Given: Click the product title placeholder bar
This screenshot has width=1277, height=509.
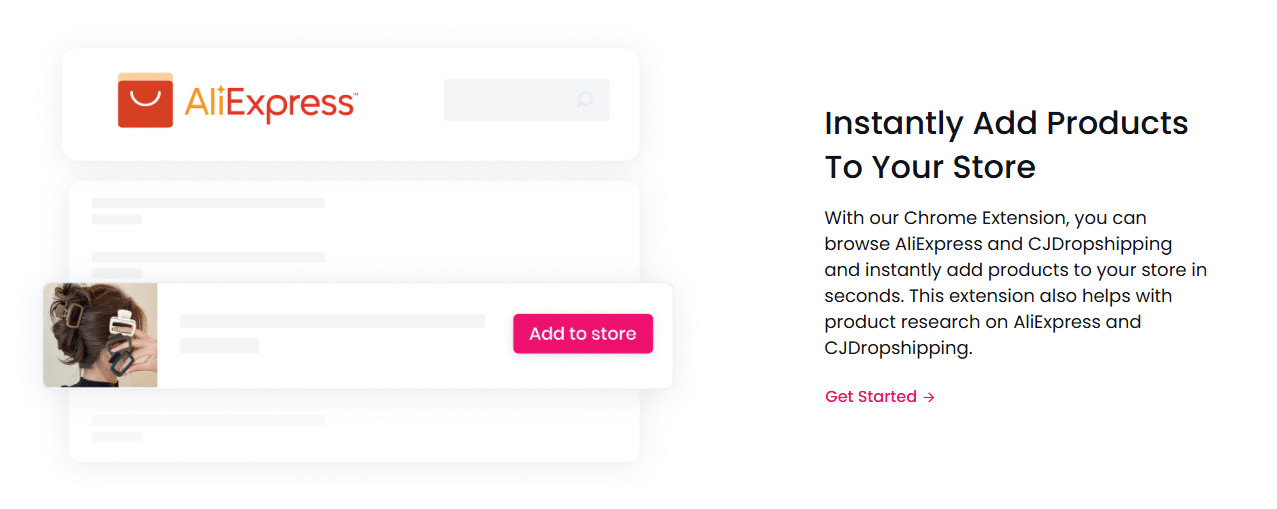Looking at the screenshot, I should pos(332,321).
